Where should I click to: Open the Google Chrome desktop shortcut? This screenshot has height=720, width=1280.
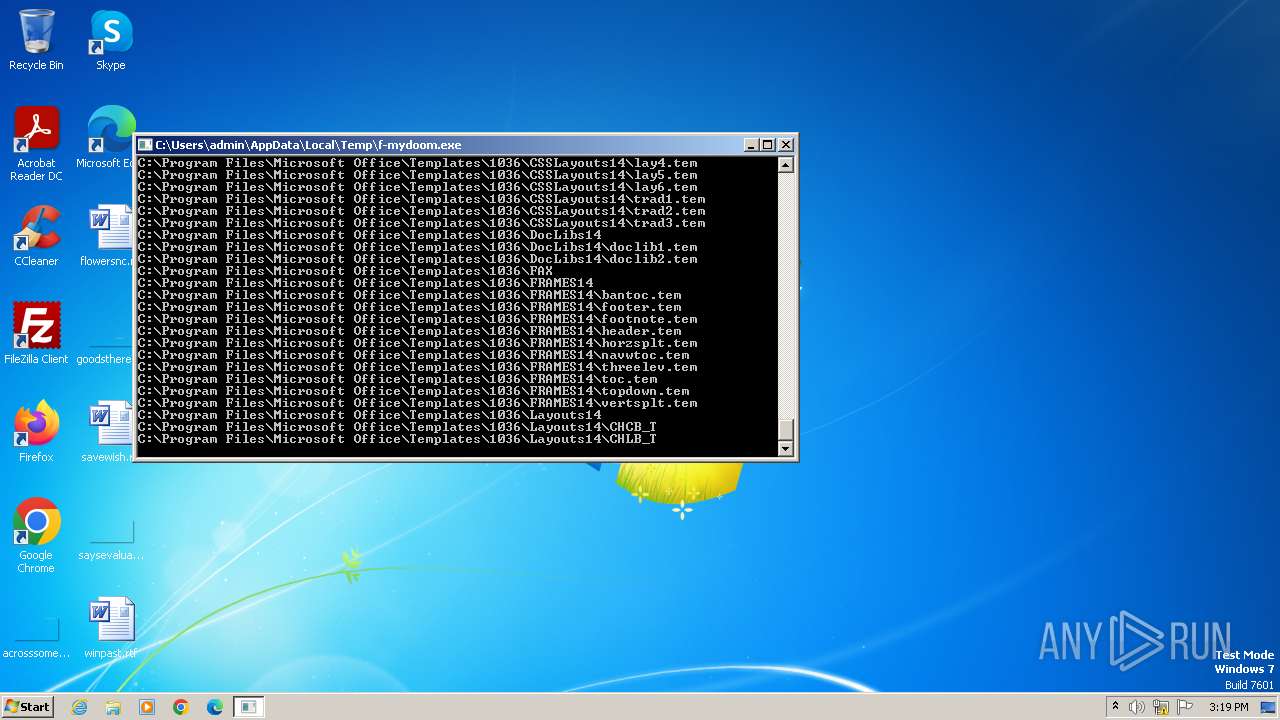point(36,535)
